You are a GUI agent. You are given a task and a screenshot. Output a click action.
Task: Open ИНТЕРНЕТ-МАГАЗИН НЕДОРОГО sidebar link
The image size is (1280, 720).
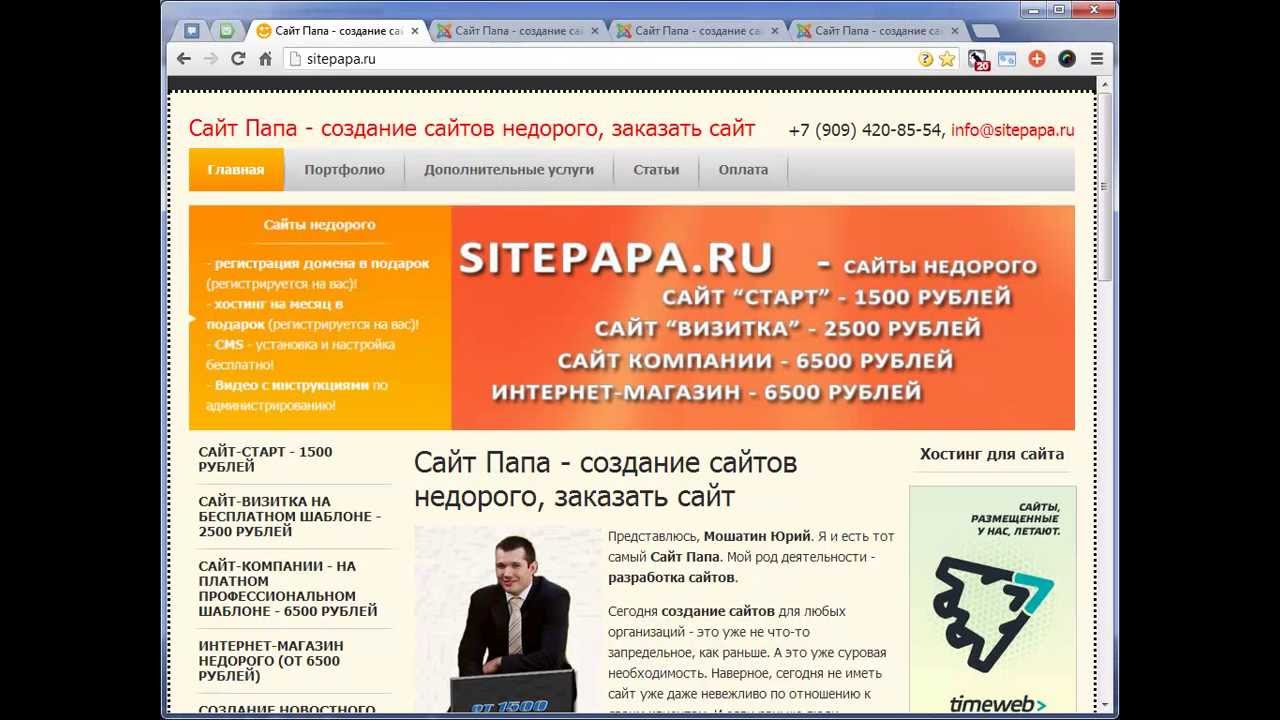(271, 661)
